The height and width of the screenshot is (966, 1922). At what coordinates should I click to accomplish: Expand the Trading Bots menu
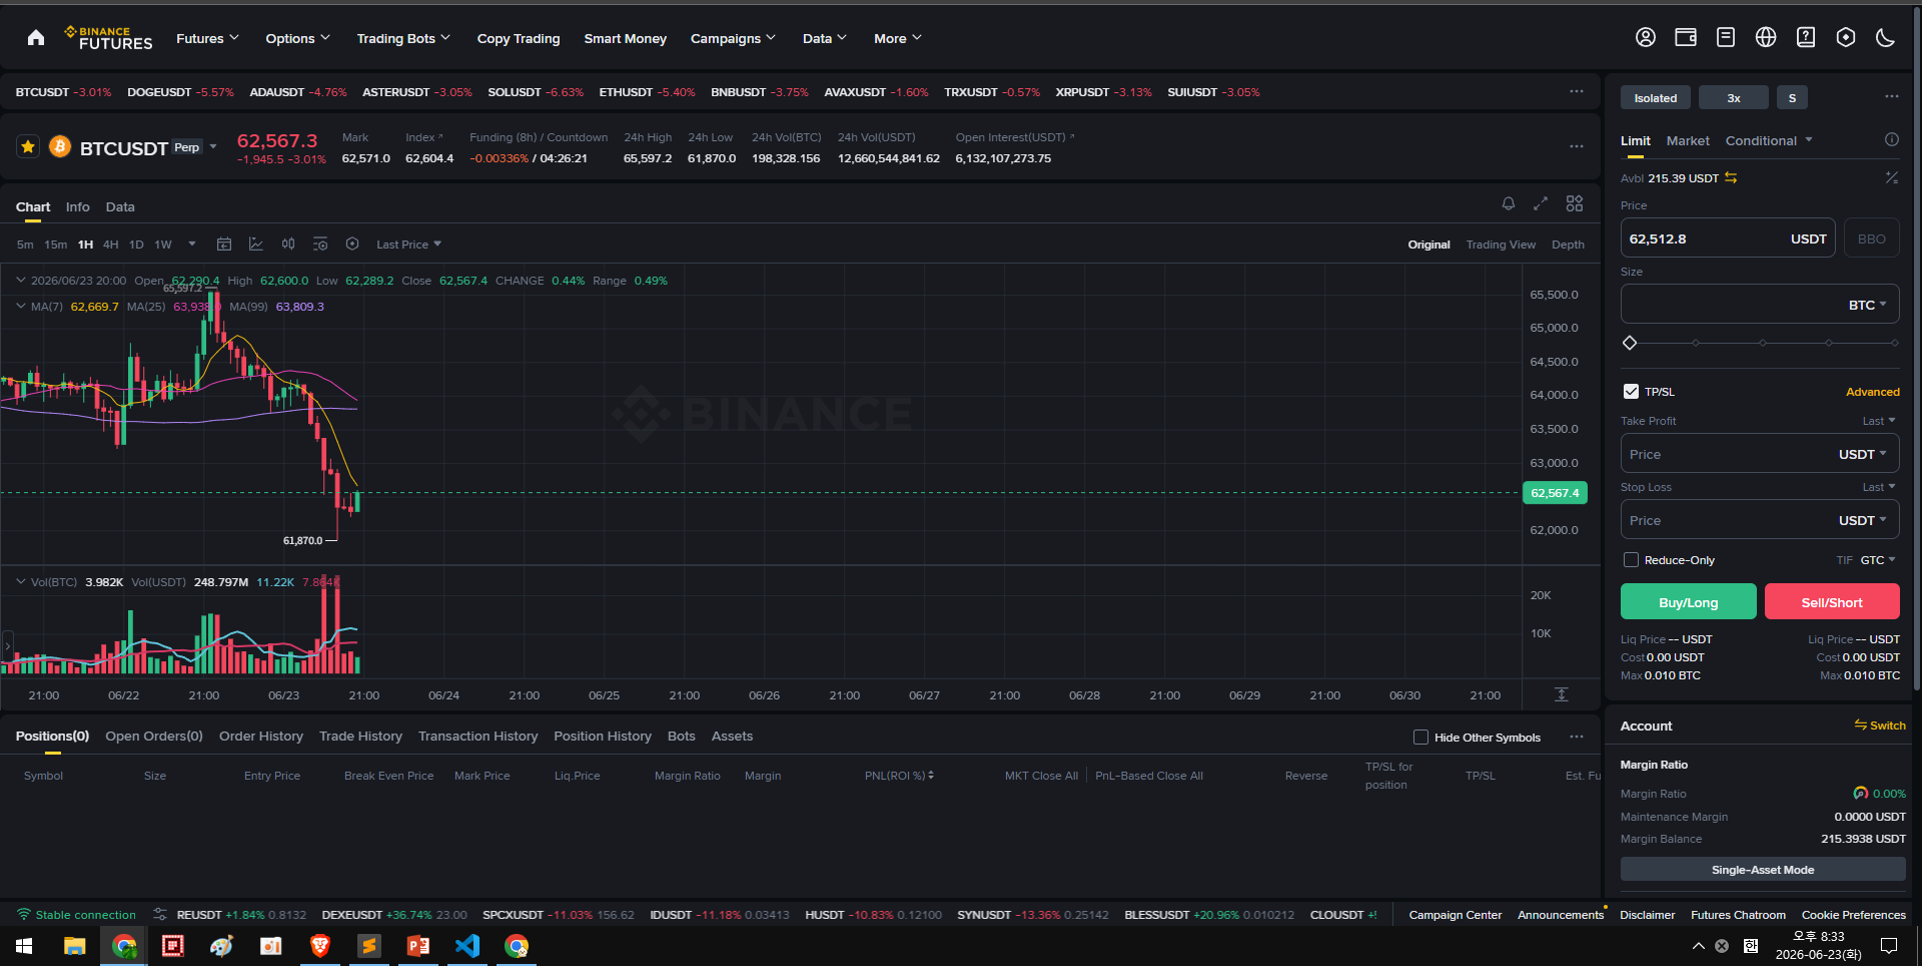click(x=403, y=38)
